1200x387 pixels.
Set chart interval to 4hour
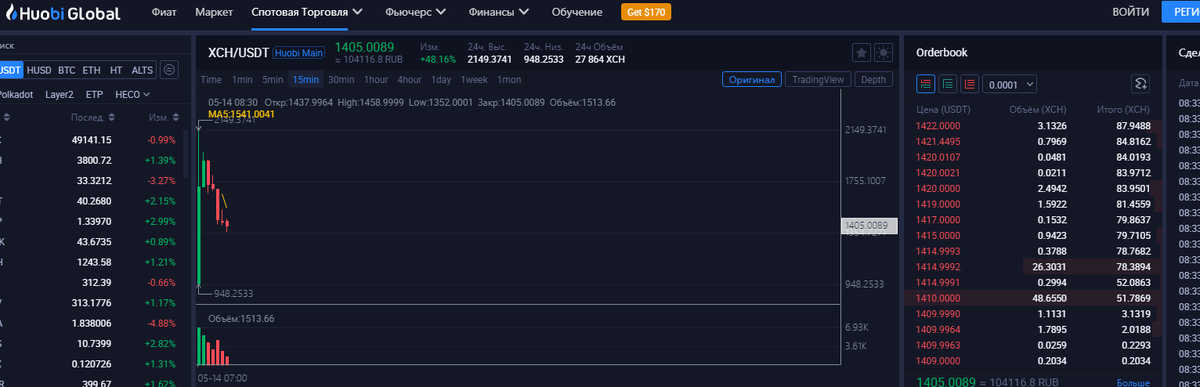[409, 79]
